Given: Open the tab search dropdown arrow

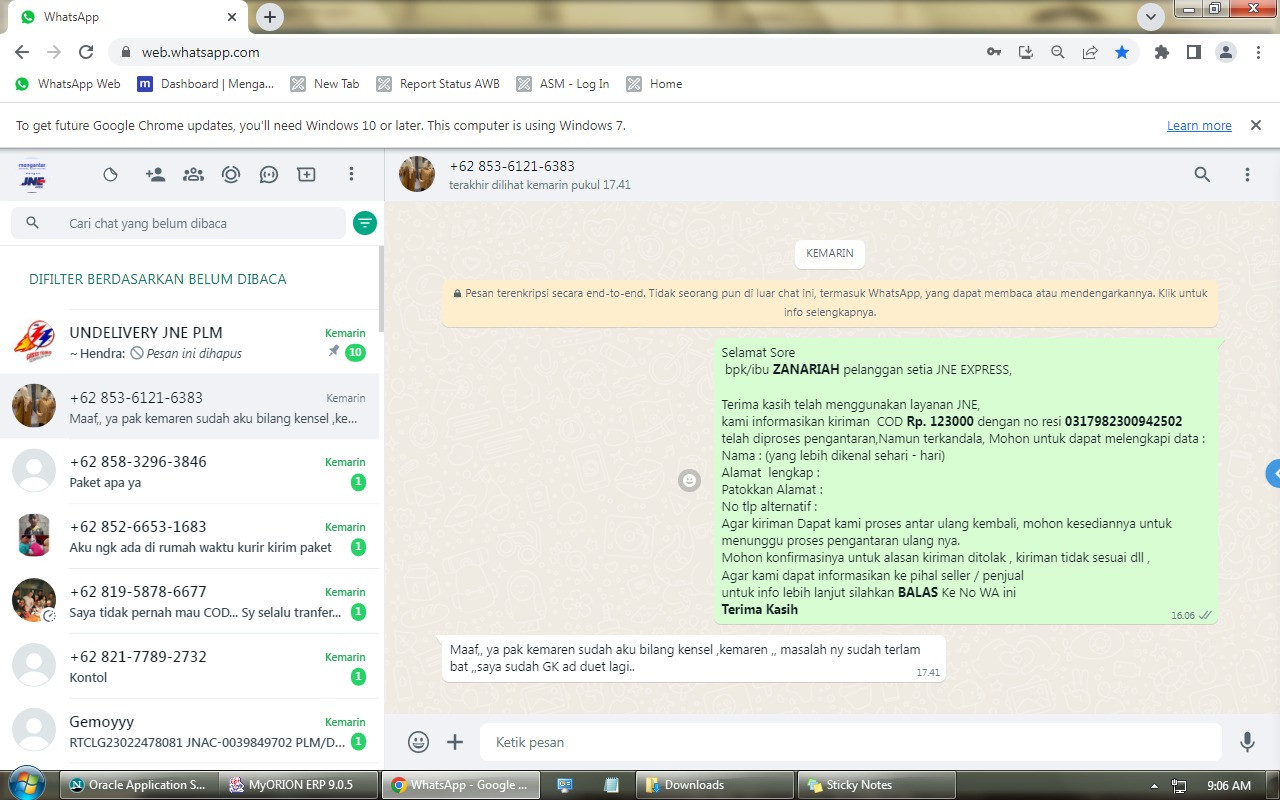Looking at the screenshot, I should 1150,16.
